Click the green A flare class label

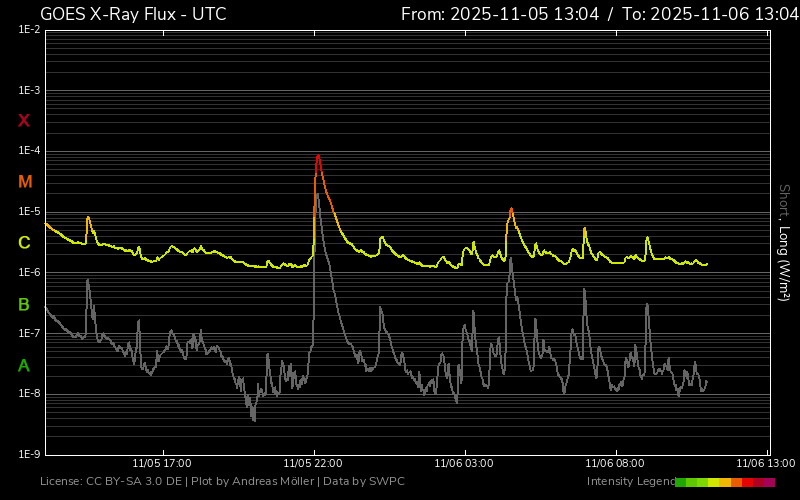[24, 365]
